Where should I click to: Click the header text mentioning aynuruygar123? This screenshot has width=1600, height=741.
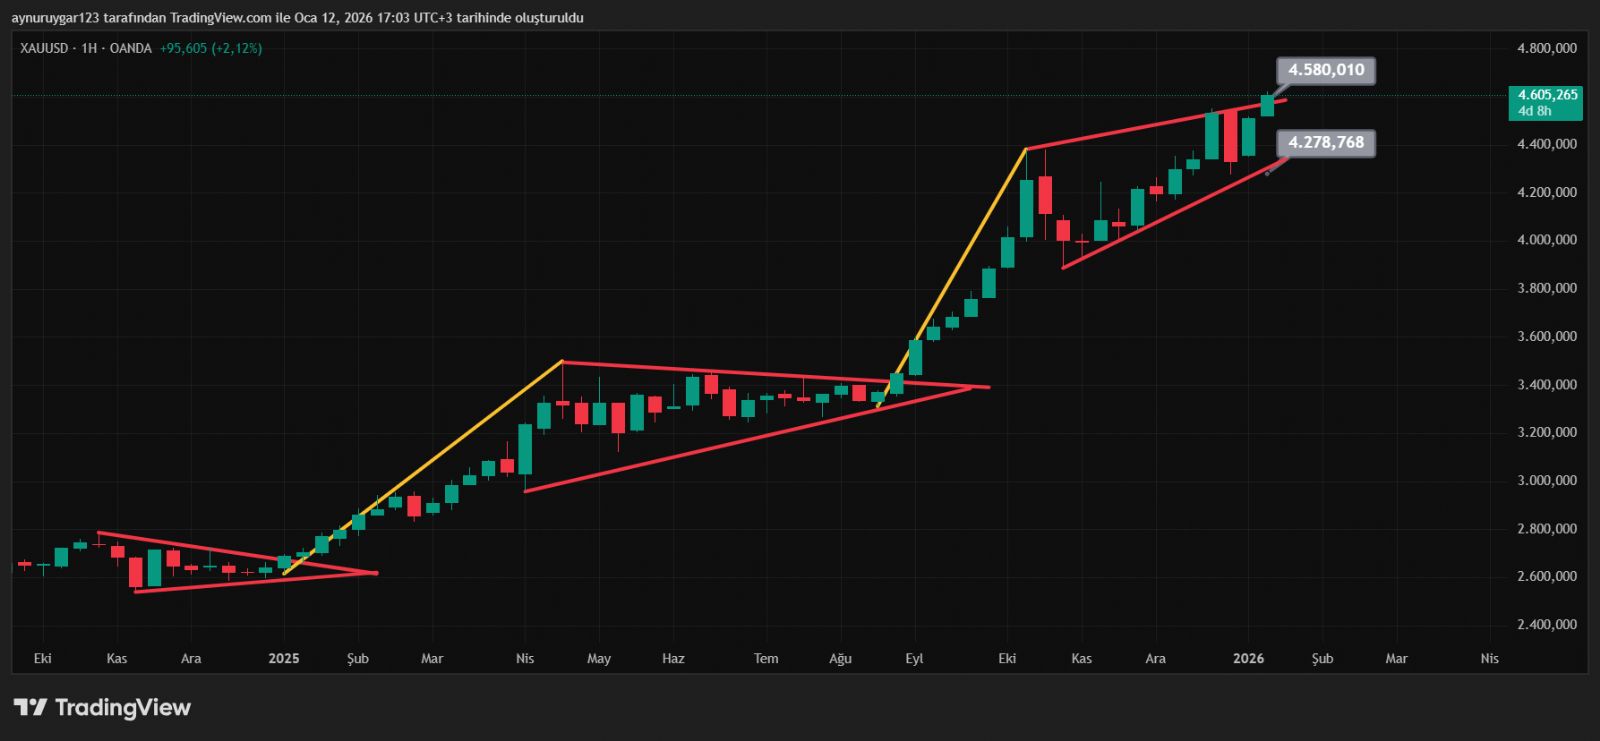tap(297, 17)
